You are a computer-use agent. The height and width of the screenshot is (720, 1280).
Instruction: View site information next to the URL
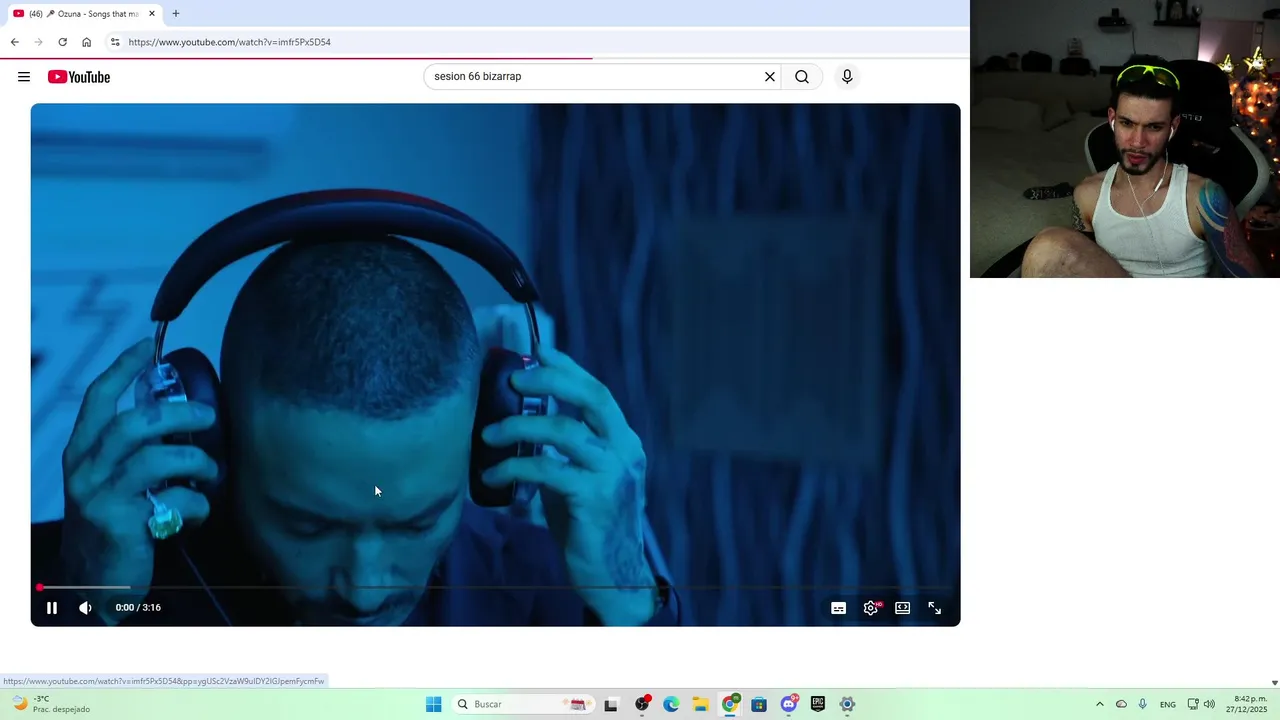coord(115,42)
